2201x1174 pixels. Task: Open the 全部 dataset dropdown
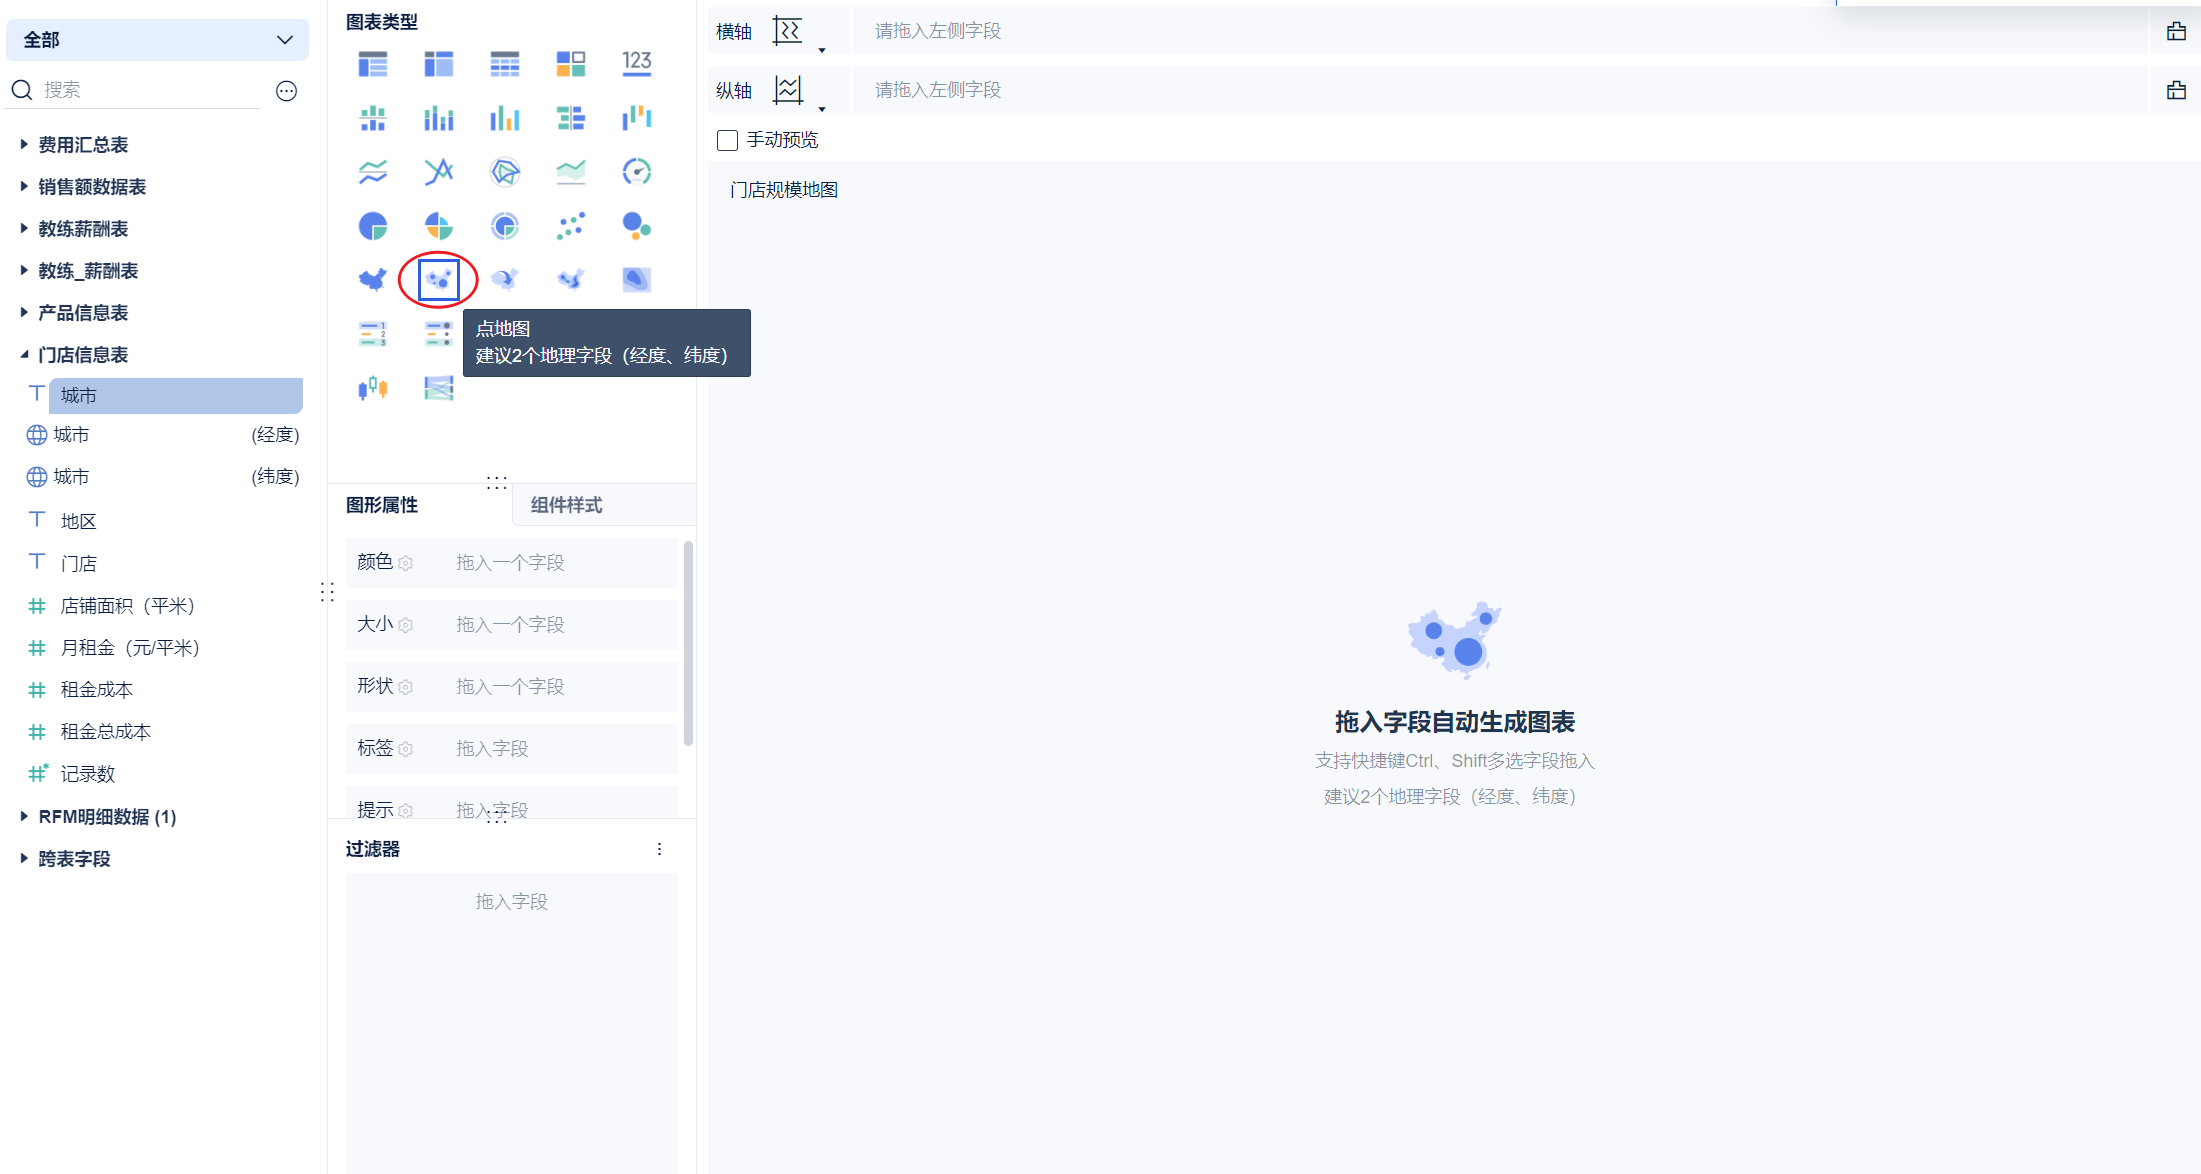(157, 40)
